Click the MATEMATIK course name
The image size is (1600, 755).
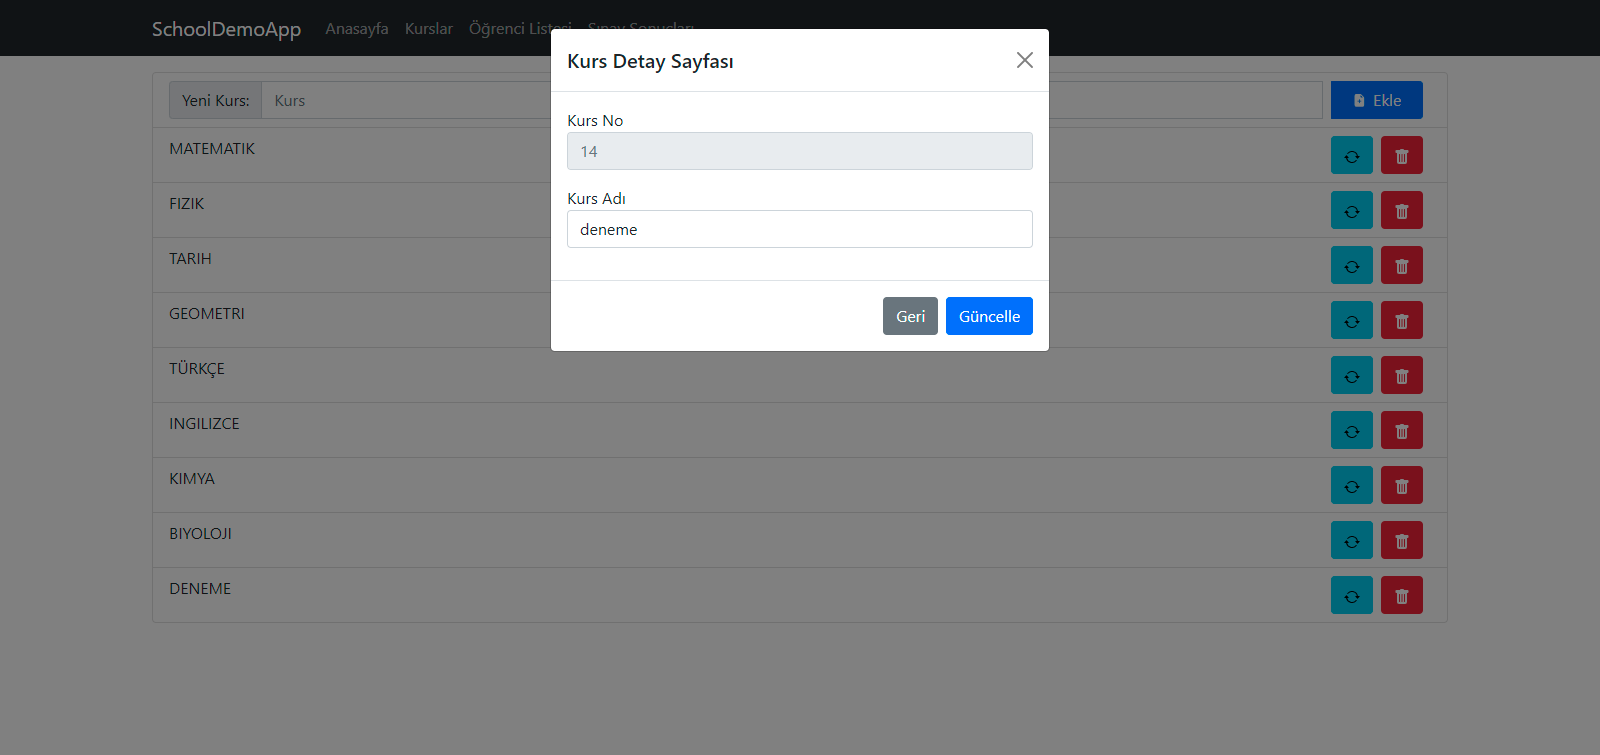[x=212, y=149]
